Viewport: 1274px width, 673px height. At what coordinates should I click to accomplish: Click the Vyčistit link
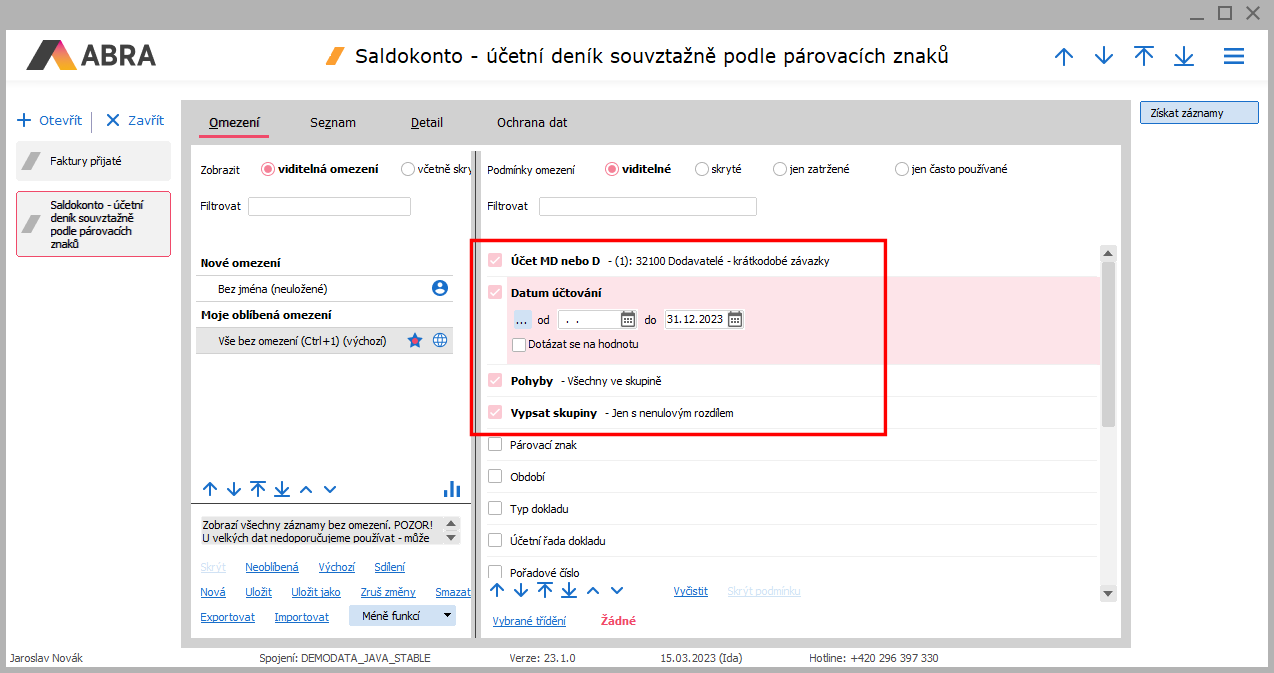point(690,591)
